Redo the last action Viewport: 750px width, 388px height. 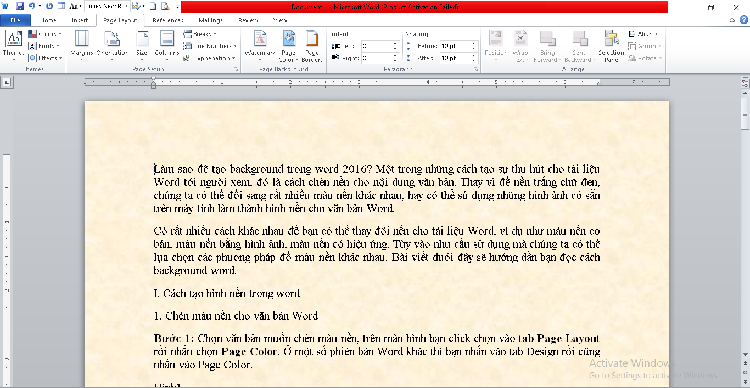(x=49, y=6)
